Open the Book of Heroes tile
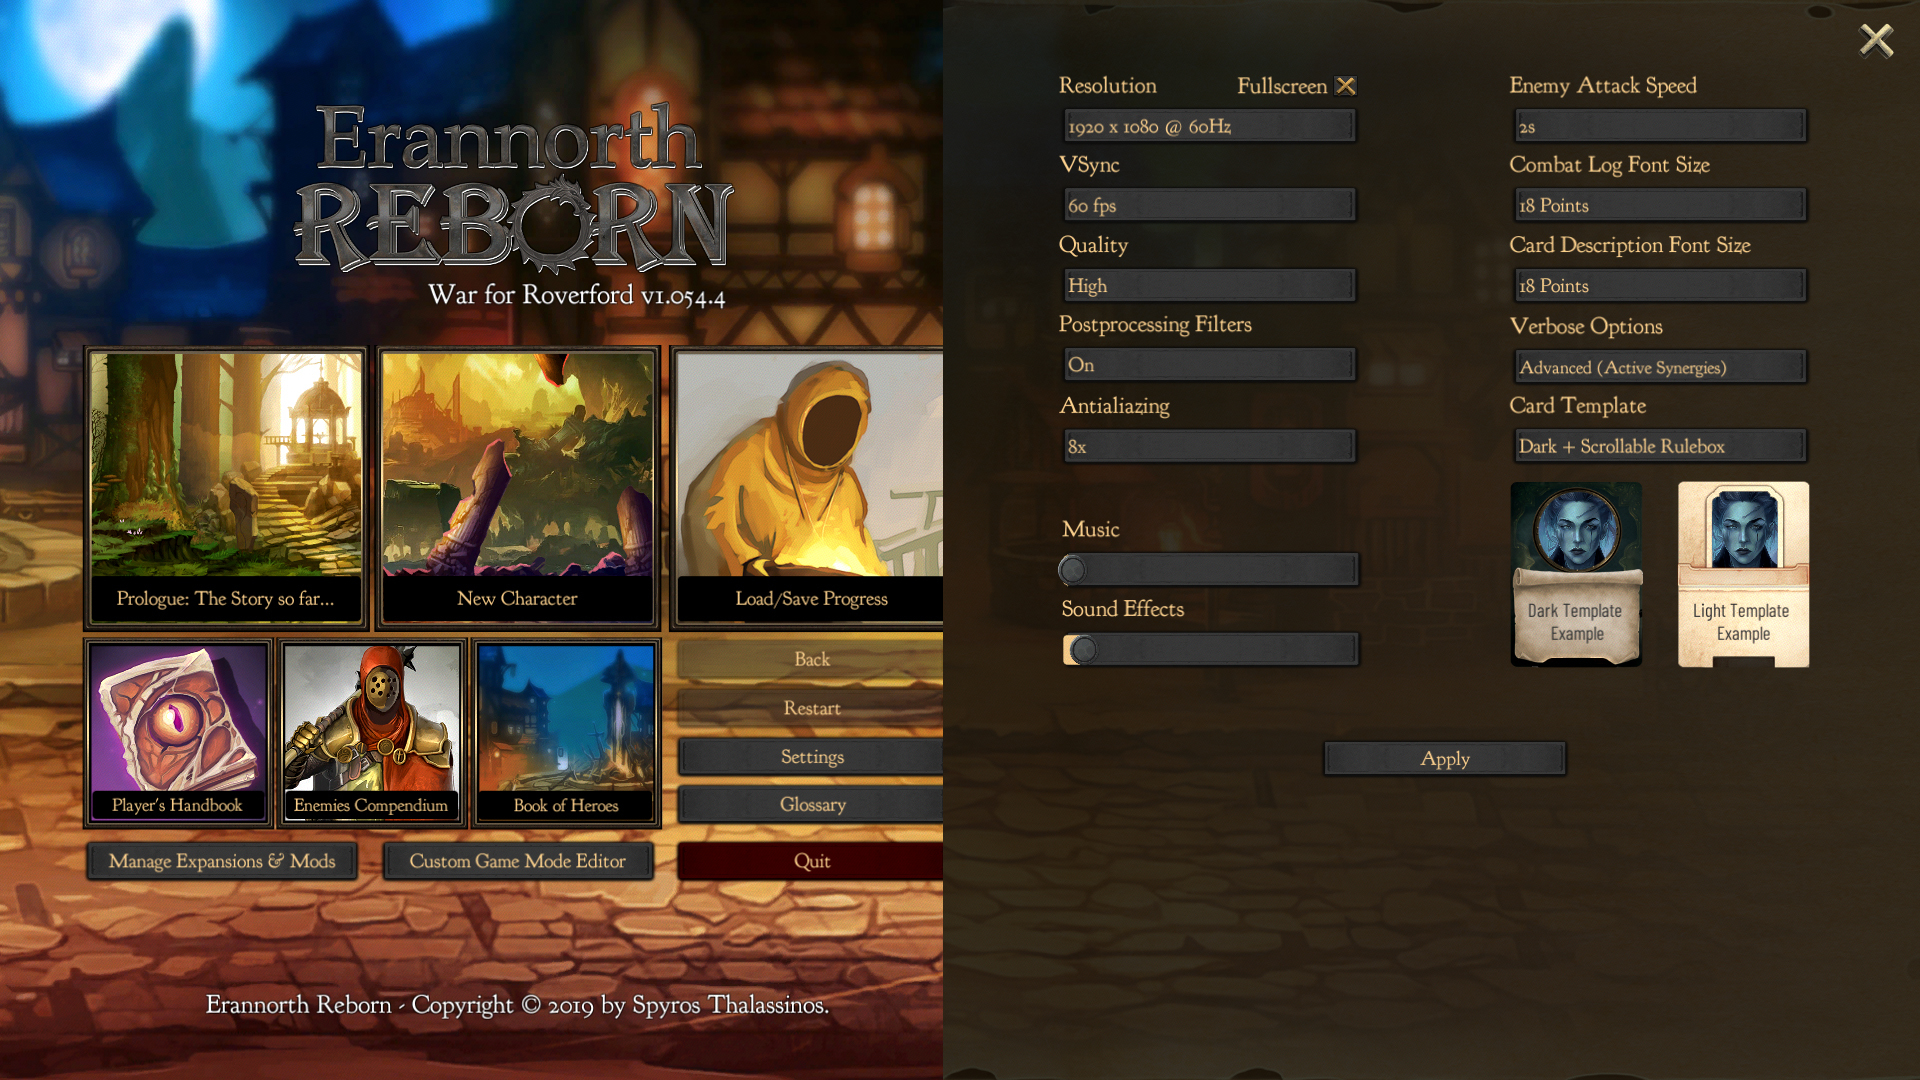 point(566,733)
